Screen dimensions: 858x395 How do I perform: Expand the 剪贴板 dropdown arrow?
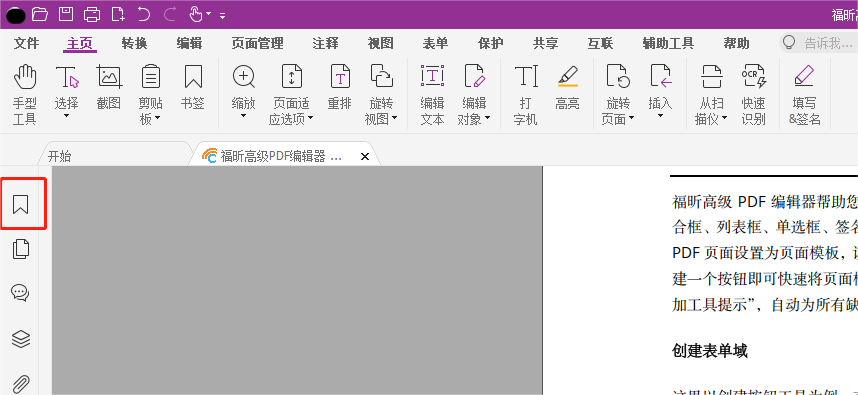click(158, 119)
